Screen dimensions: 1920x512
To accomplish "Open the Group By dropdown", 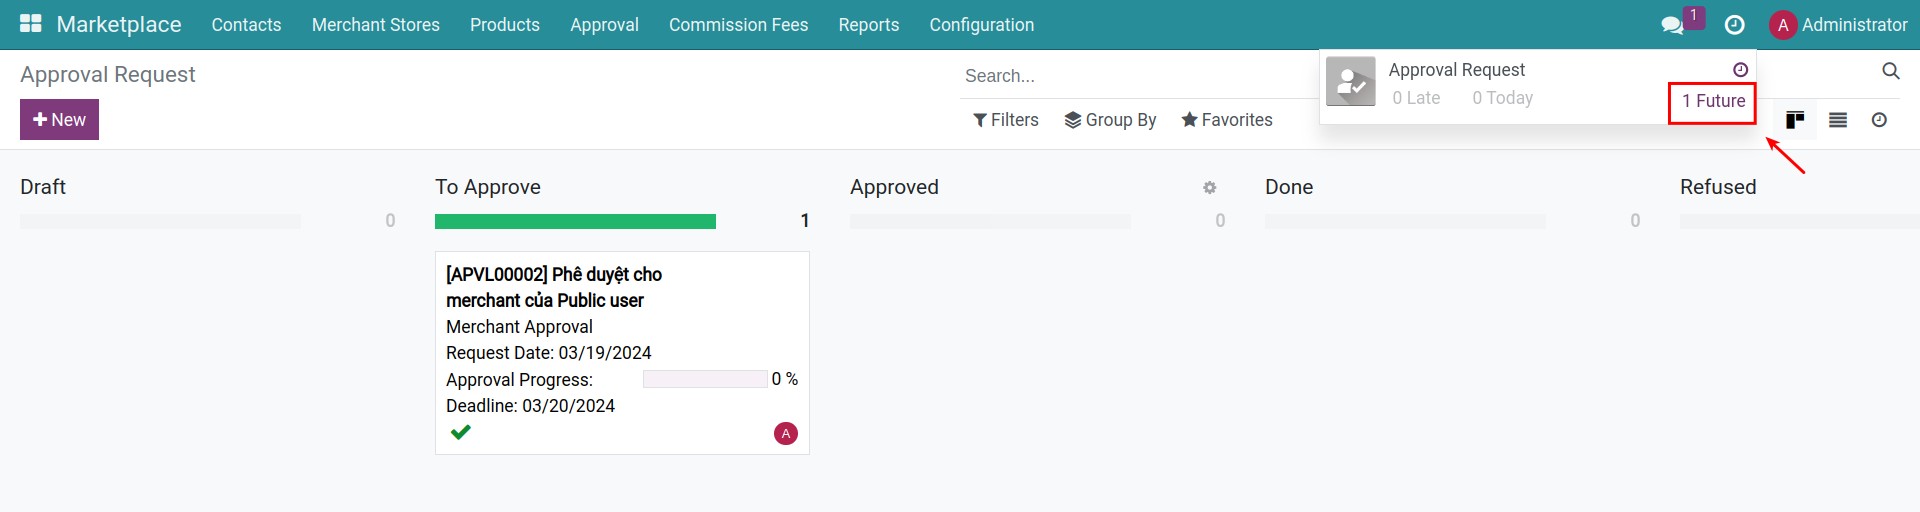I will point(1110,120).
